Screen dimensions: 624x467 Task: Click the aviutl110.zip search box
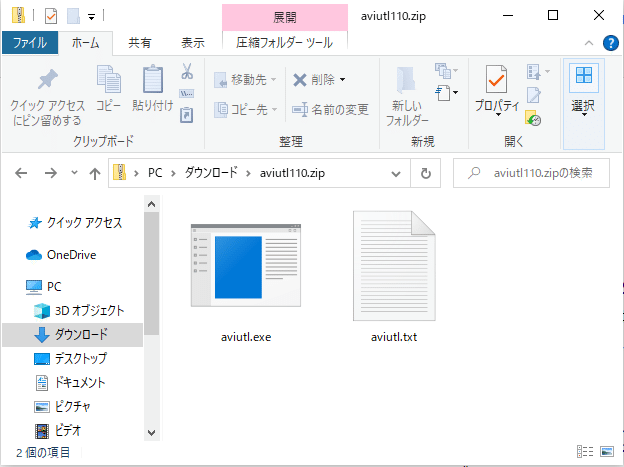pyautogui.click(x=531, y=173)
